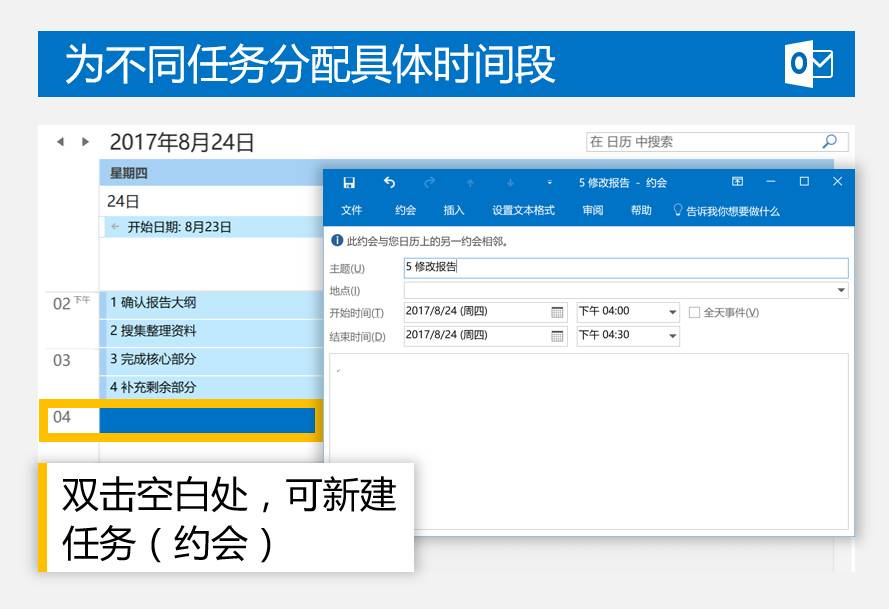Click 告诉我你想要做什么 search box

coord(733,211)
